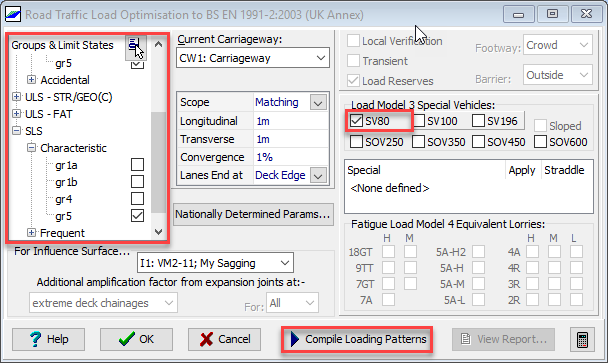The width and height of the screenshot is (608, 363).
Task: Tick the SLS Characteristic gr4 checkbox
Action: 137,199
